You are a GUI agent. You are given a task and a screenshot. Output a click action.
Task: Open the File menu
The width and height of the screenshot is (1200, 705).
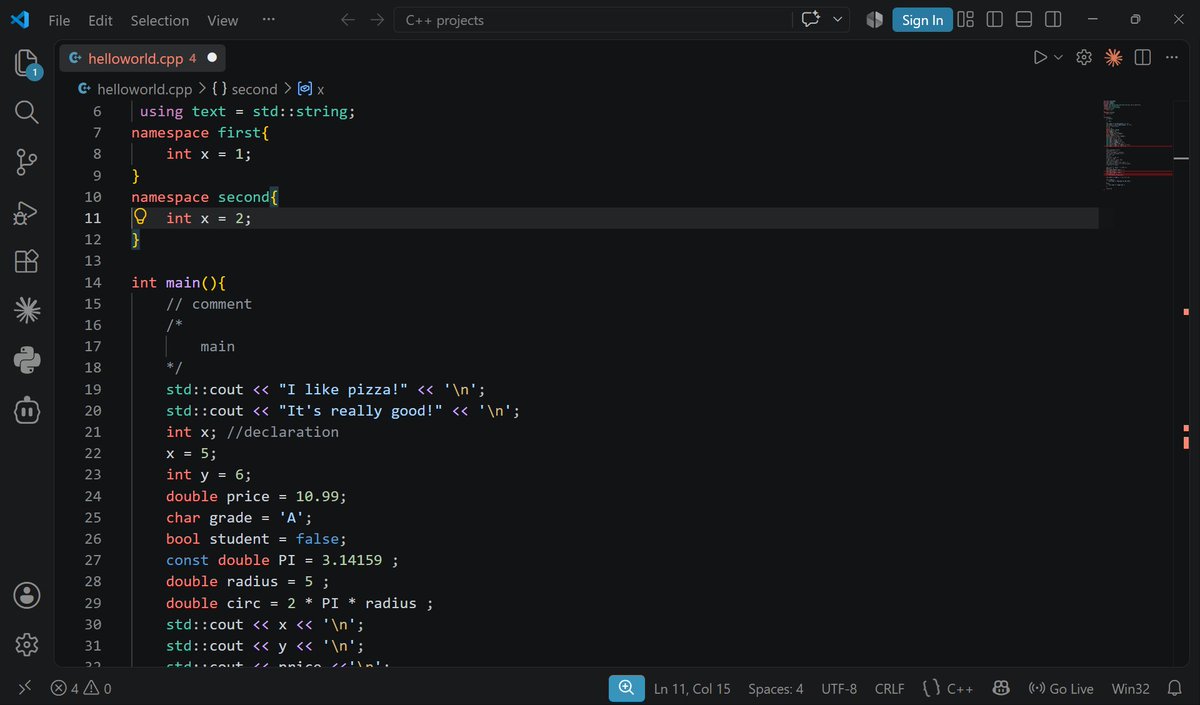(59, 20)
